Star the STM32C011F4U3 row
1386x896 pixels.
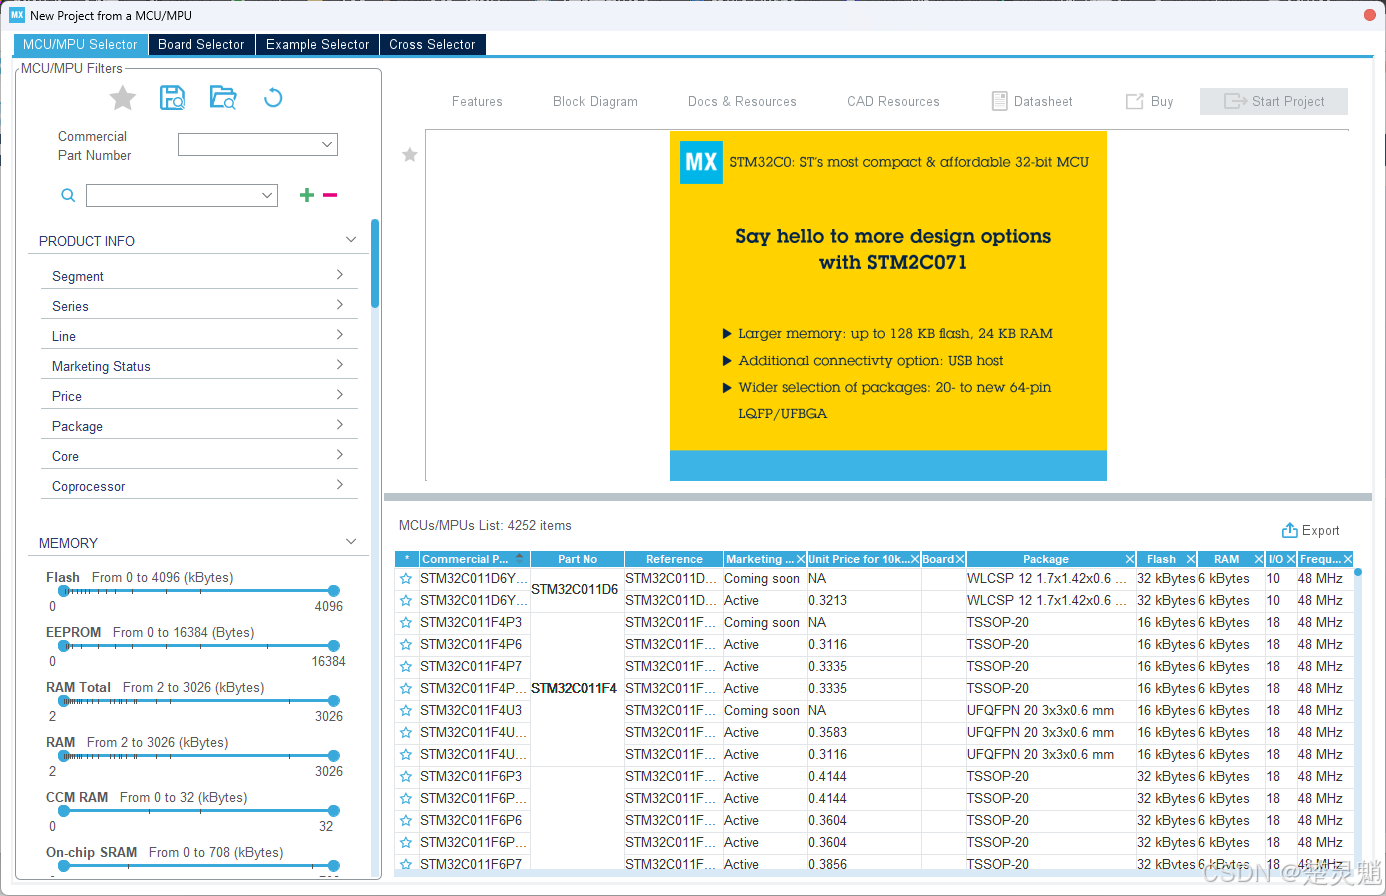point(406,711)
